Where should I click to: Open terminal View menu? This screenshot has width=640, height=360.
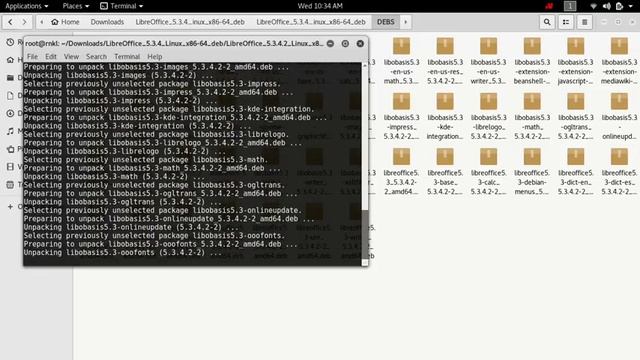point(71,56)
